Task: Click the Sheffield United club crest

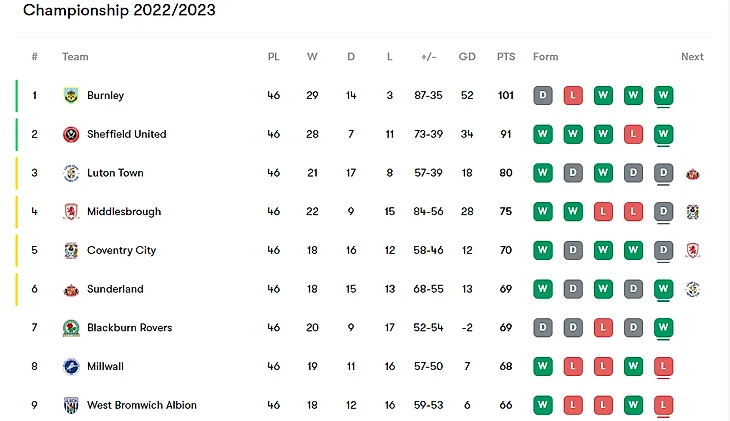Action: click(x=71, y=134)
